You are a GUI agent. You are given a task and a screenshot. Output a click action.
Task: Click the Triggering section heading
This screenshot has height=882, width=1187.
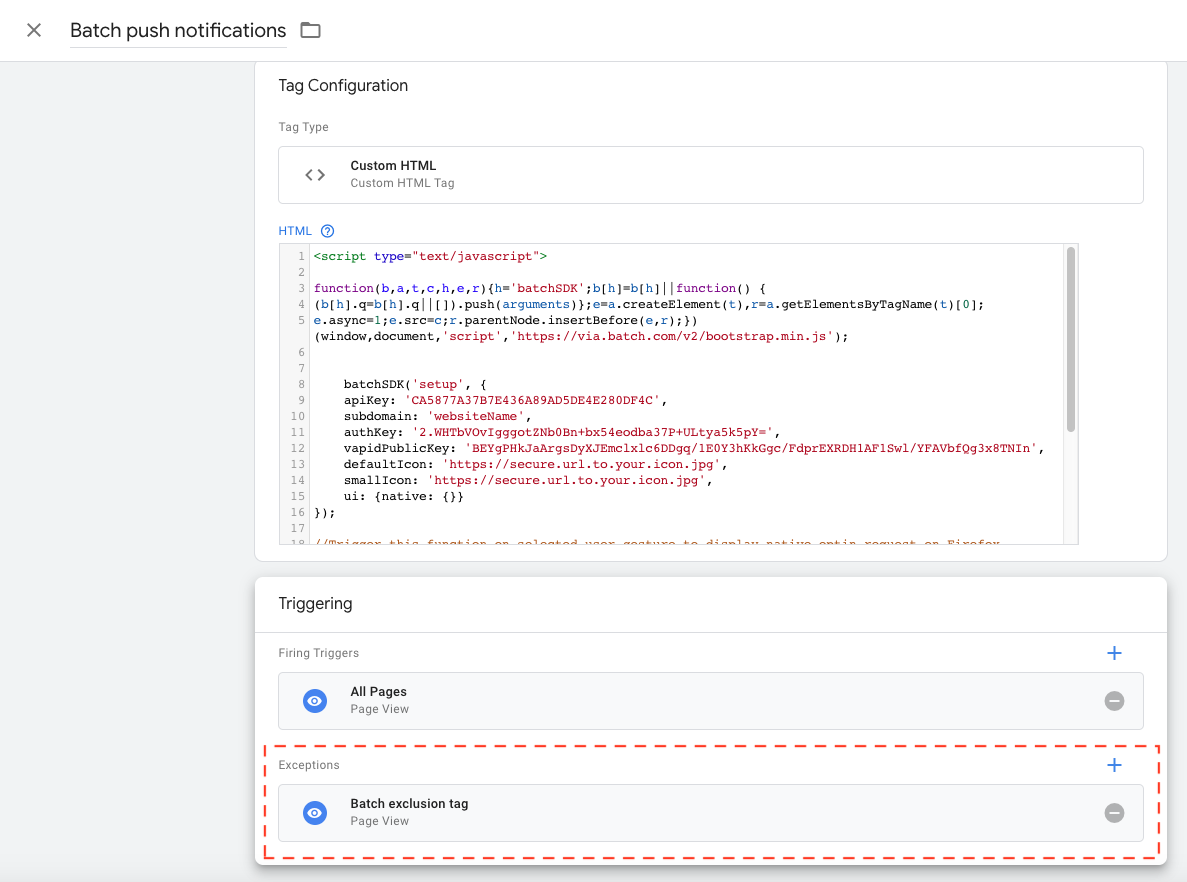tap(315, 603)
